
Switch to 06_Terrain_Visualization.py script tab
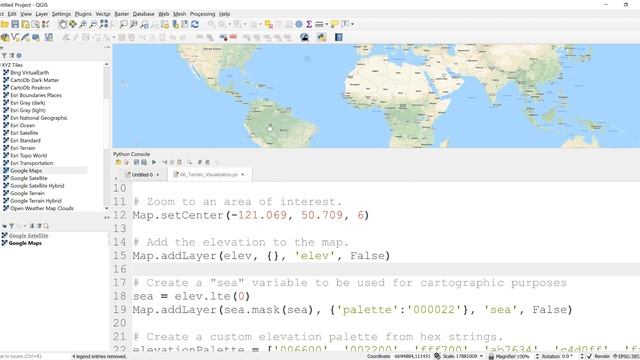point(209,175)
